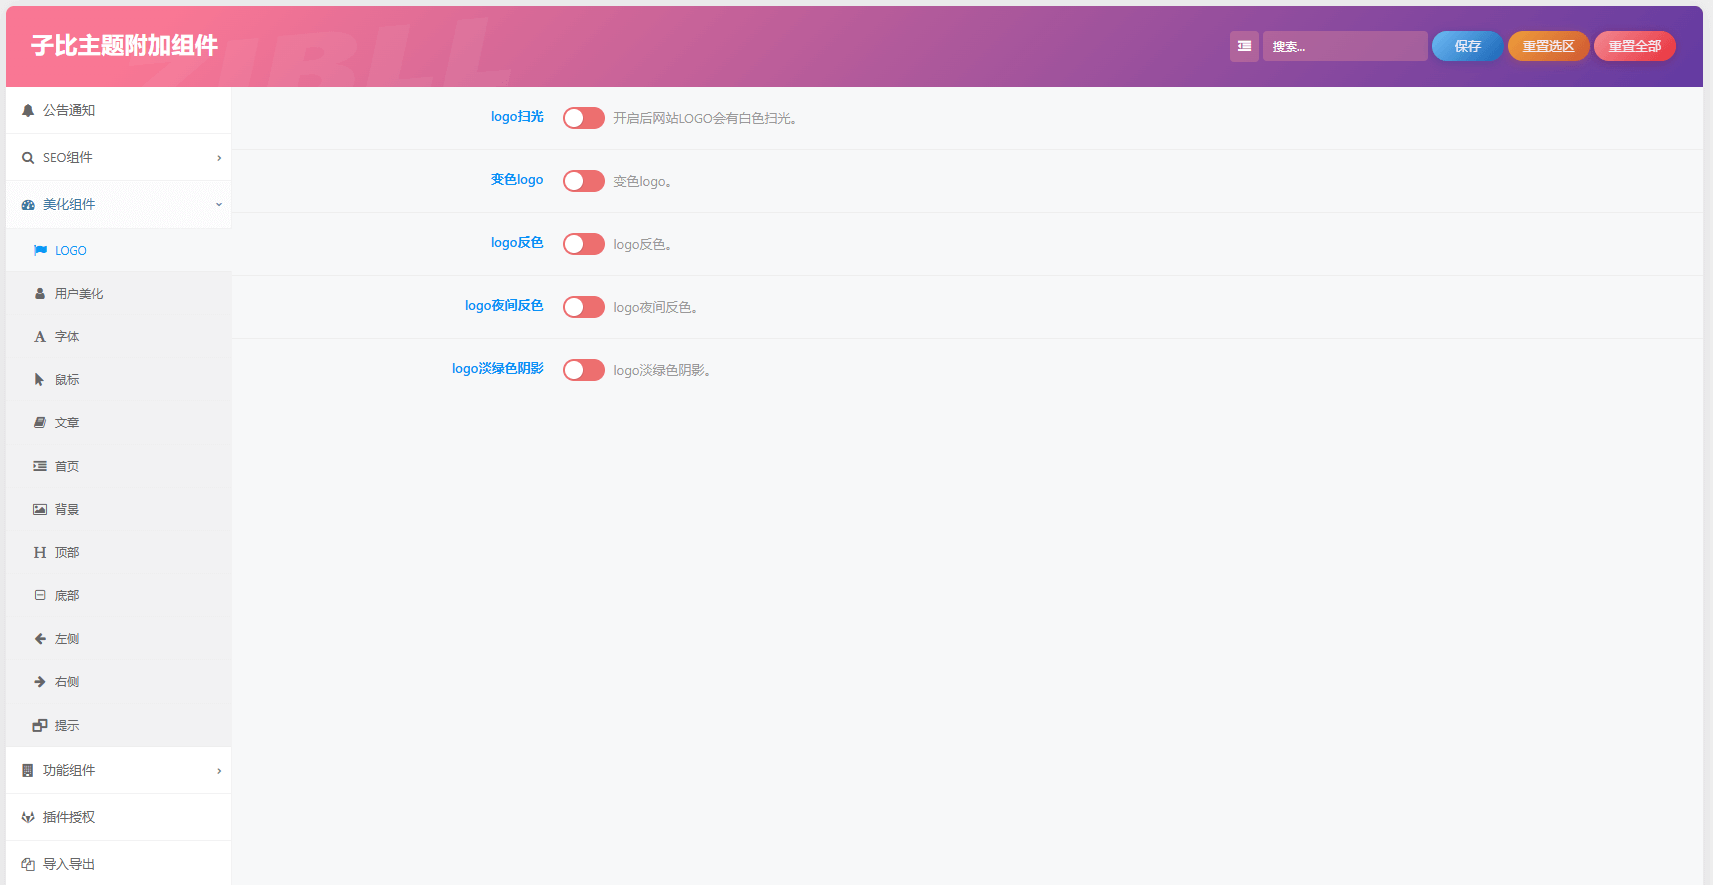The height and width of the screenshot is (885, 1713).
Task: Click the picture icon beside 背景
Action: pos(40,509)
